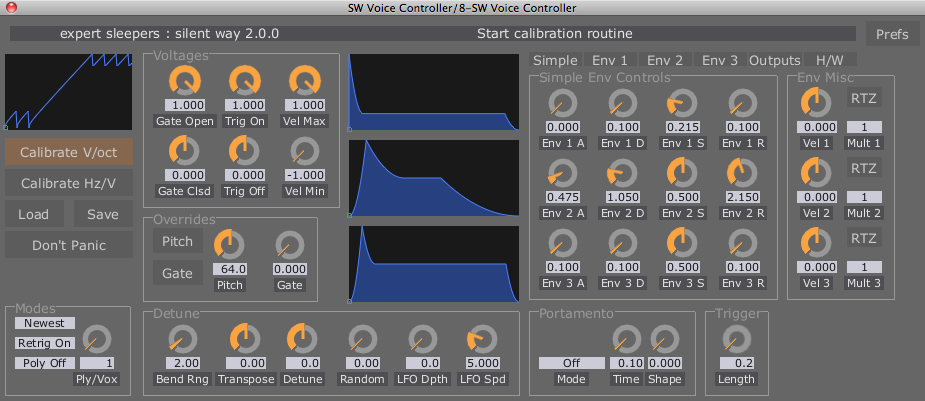Screen dimensions: 925x401
Task: Click the LFO Spd knob
Action: [x=483, y=338]
